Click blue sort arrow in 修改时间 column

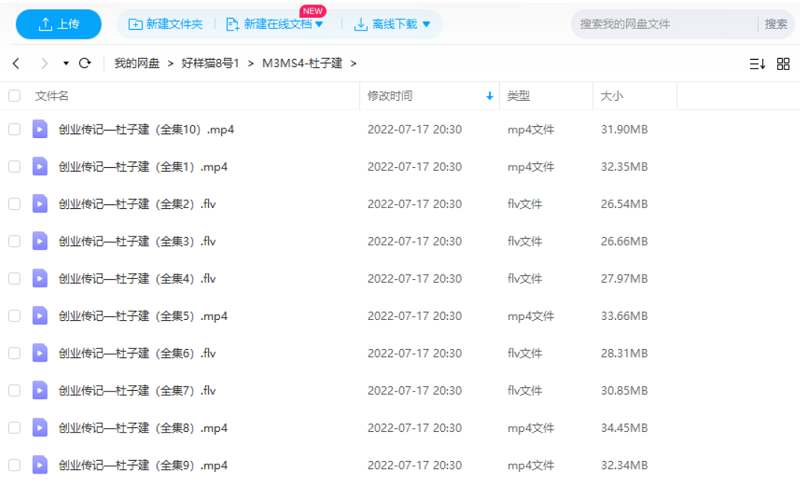click(489, 96)
